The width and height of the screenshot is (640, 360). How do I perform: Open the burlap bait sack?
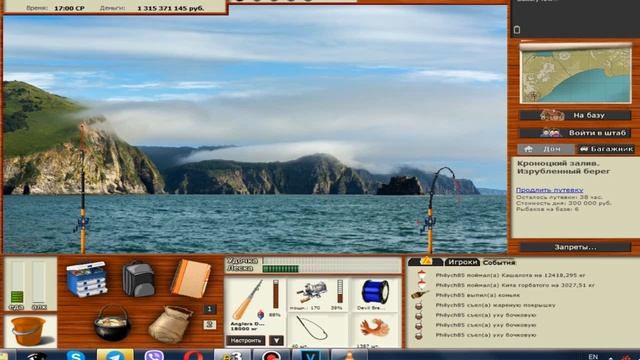coord(170,324)
